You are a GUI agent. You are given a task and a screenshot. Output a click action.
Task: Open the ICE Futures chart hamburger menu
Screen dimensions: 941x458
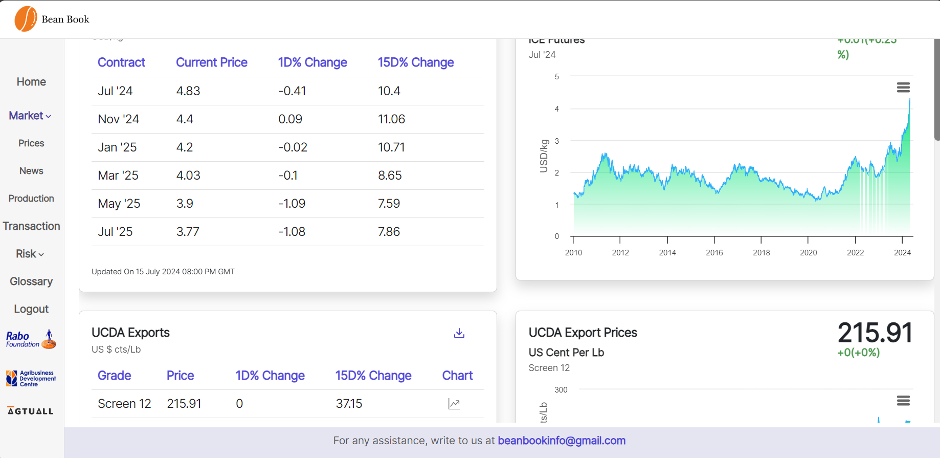point(903,88)
